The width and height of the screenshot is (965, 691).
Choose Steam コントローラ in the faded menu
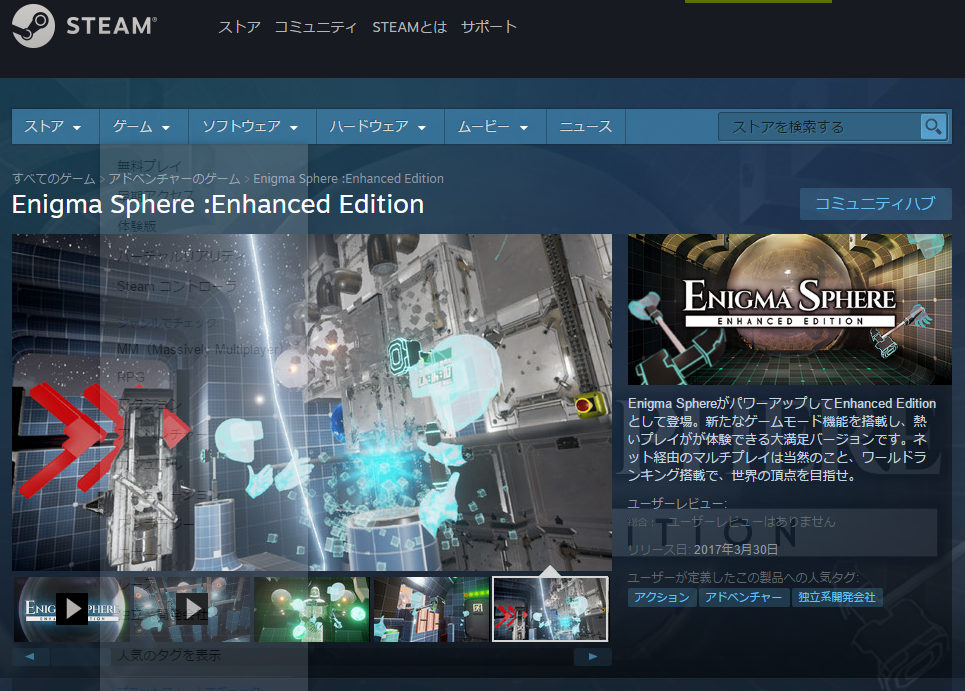coord(177,286)
